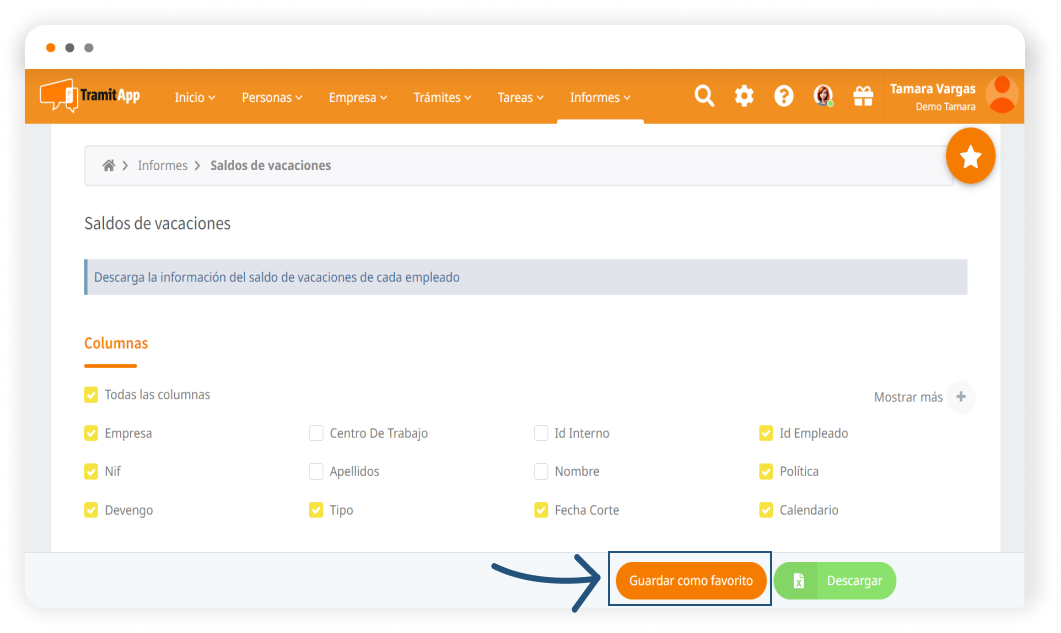Image resolution: width=1061 pixels, height=633 pixels.
Task: Click the small user avatar with status dot
Action: [x=823, y=96]
